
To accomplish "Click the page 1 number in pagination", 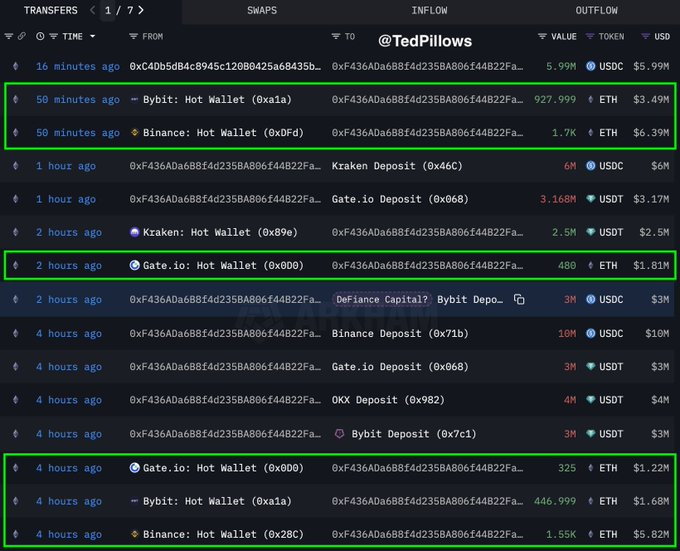I will click(108, 10).
